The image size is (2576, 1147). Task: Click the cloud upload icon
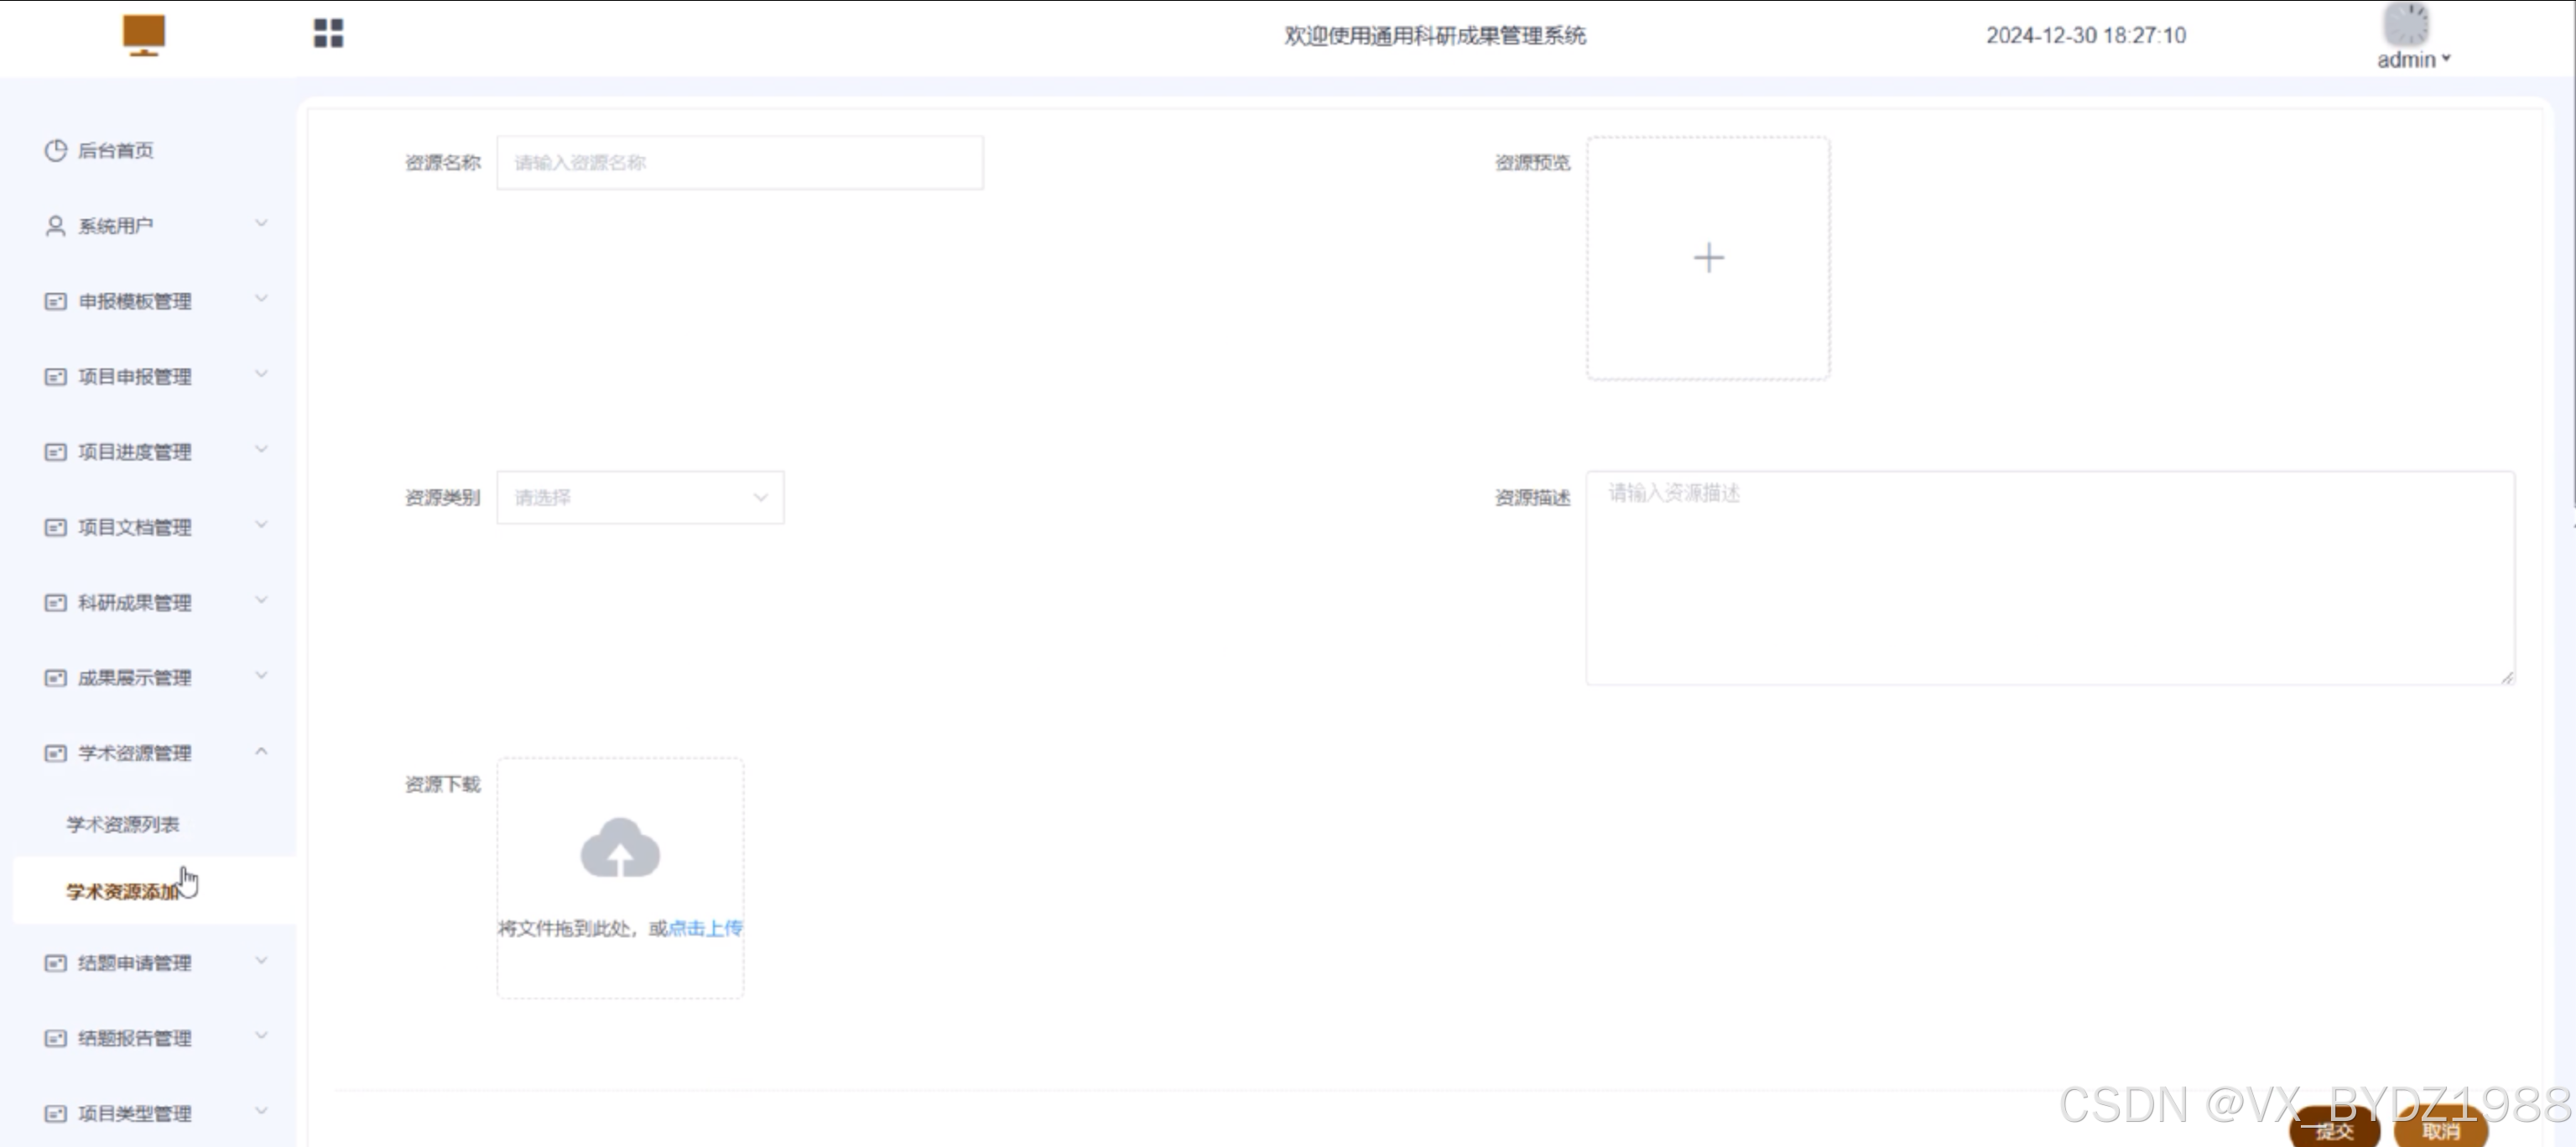click(620, 848)
